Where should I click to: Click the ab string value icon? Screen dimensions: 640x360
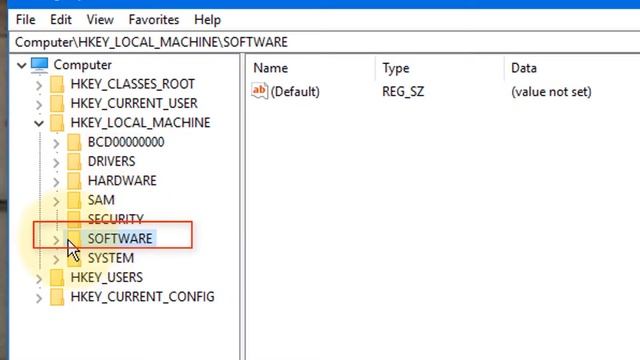coord(260,91)
